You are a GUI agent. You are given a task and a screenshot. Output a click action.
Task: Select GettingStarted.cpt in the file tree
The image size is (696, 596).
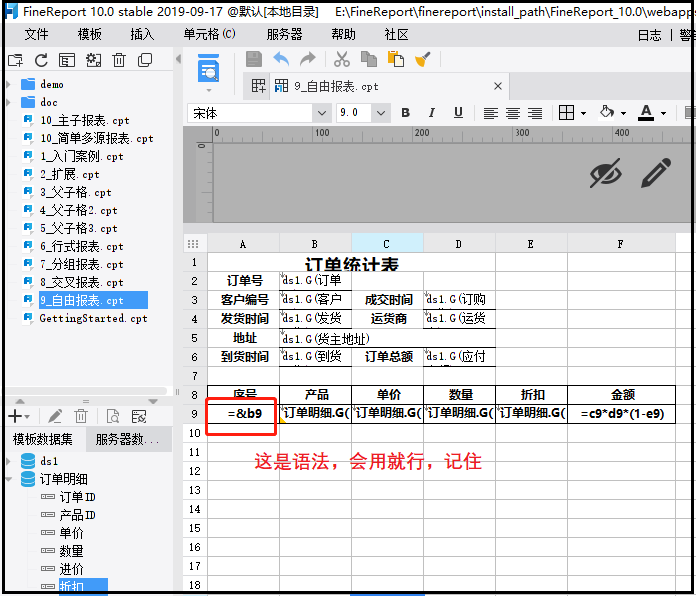(x=93, y=318)
